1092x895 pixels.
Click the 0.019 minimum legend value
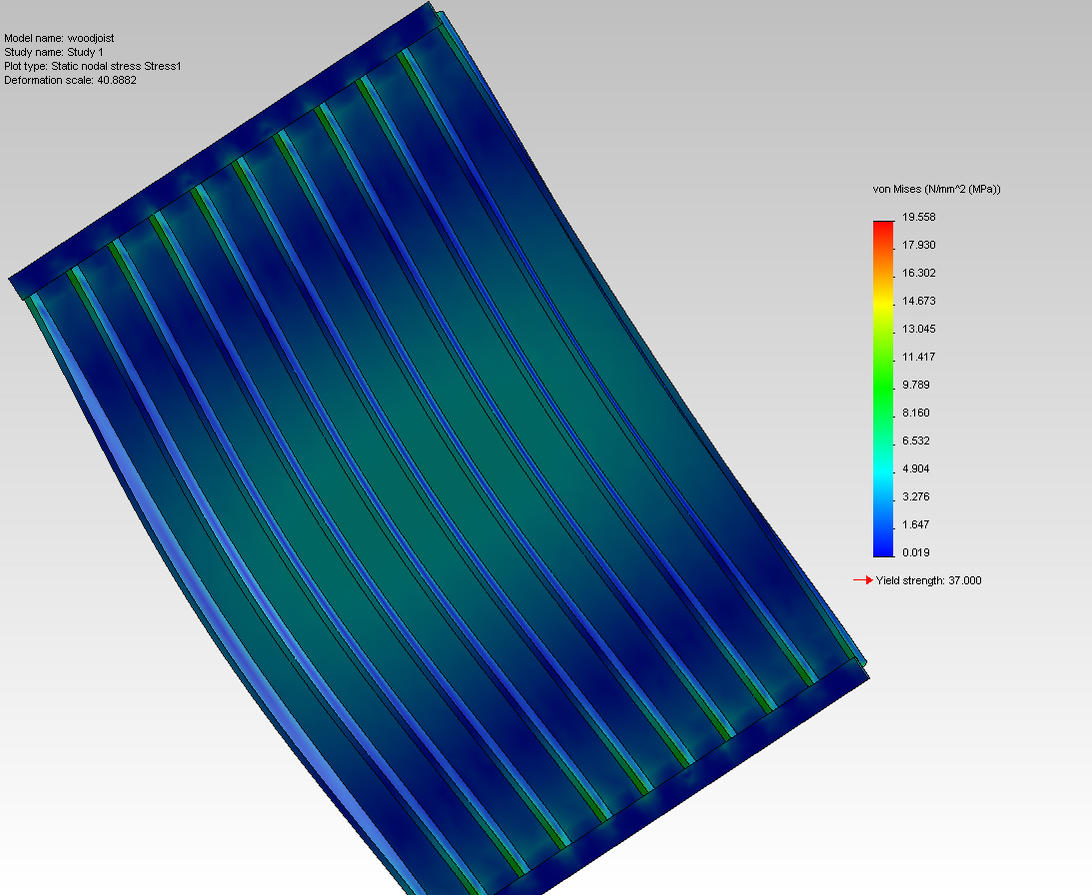click(x=916, y=552)
